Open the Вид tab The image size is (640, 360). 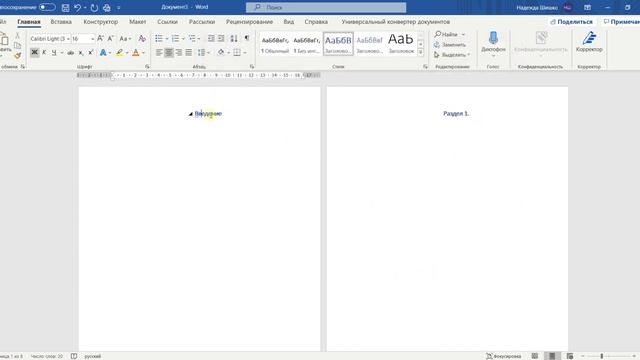tap(289, 22)
